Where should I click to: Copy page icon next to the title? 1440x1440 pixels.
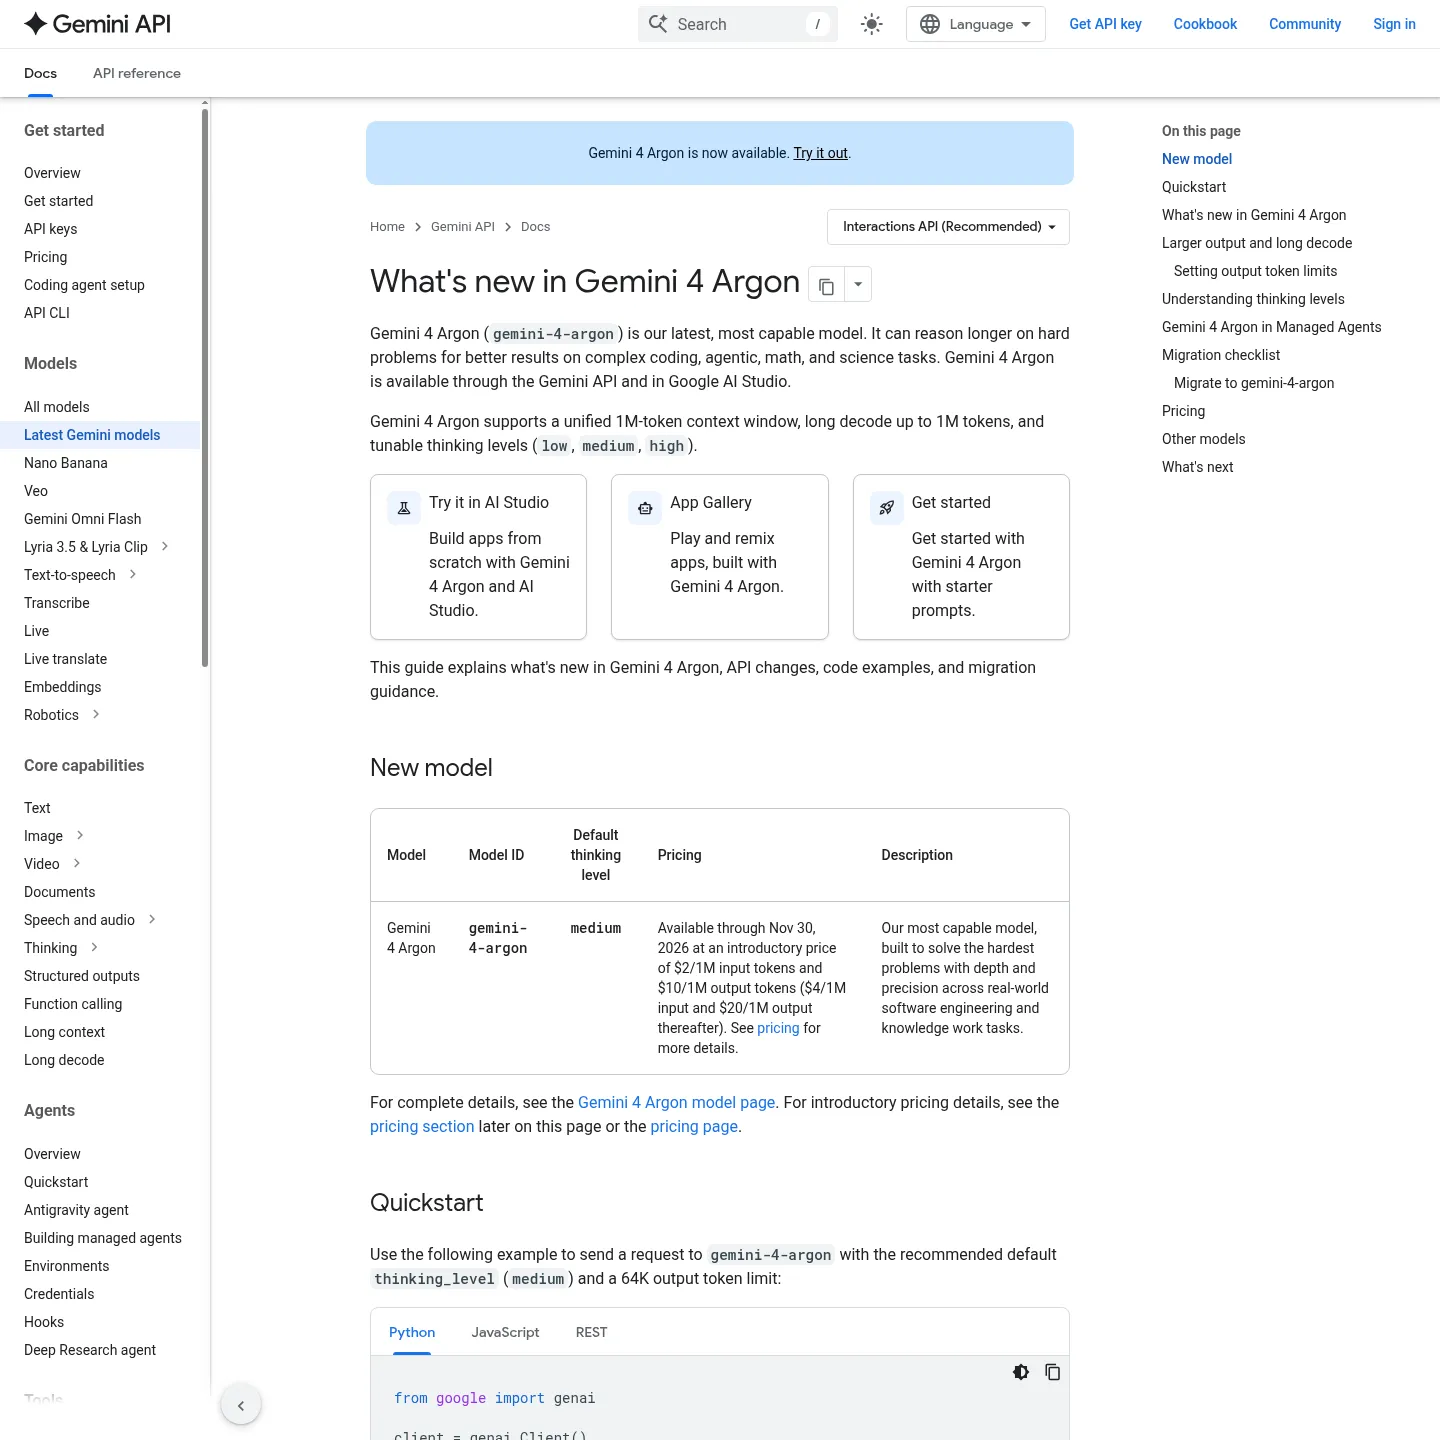826,285
